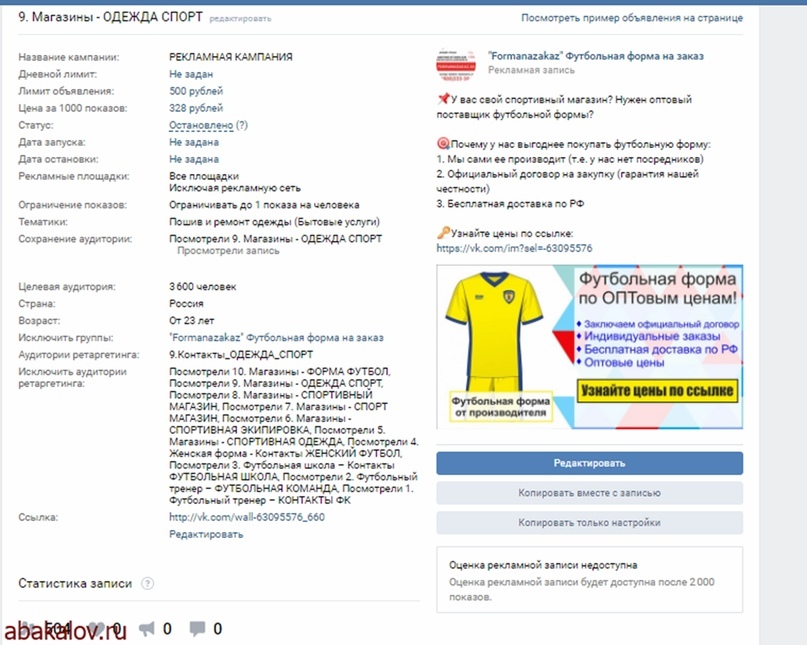
Task: Set the launch date Не задана
Action: (194, 142)
